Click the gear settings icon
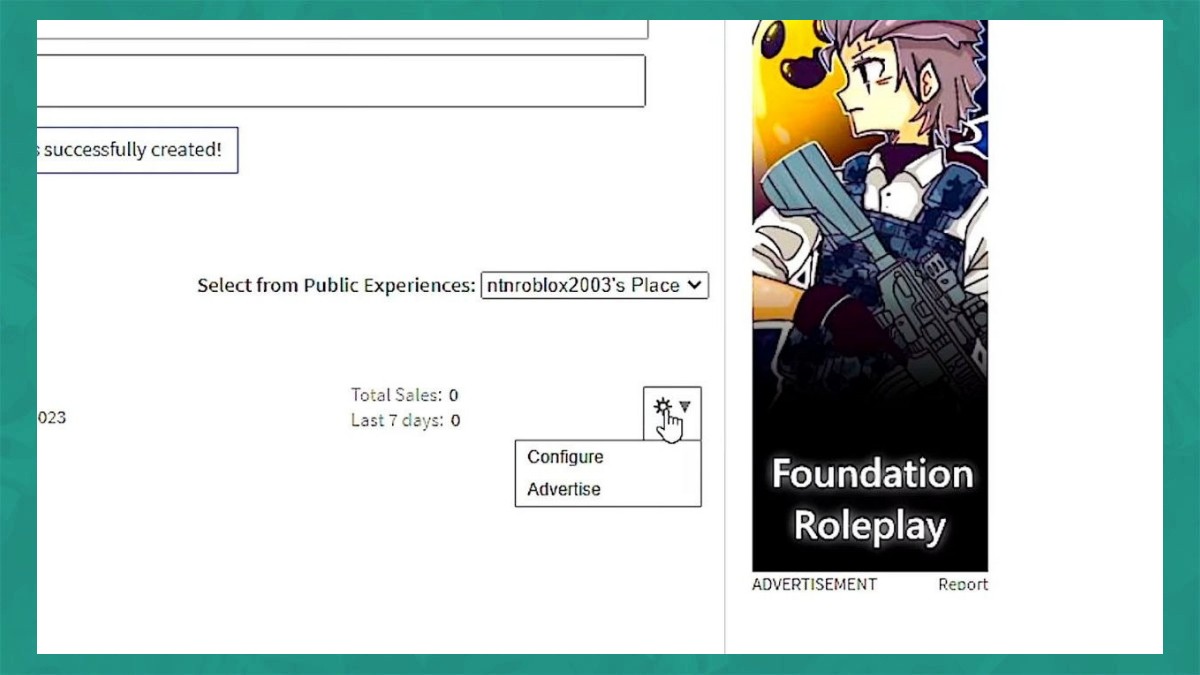The height and width of the screenshot is (675, 1200). 661,406
